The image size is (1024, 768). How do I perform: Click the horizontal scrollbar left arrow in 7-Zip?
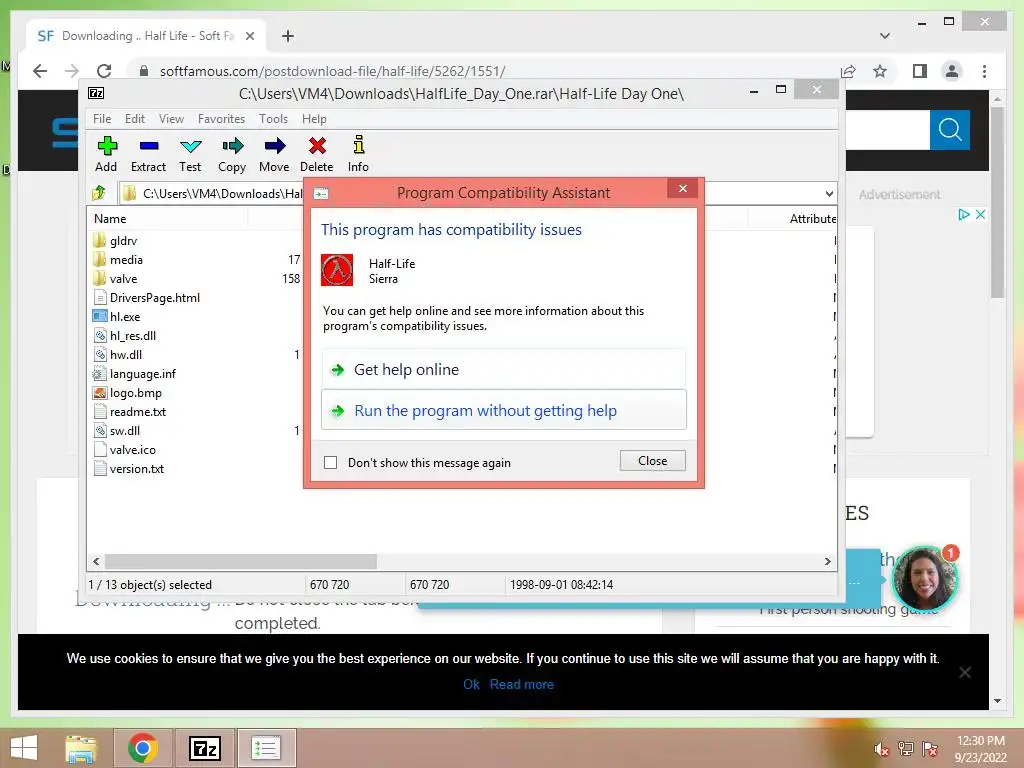[x=97, y=561]
